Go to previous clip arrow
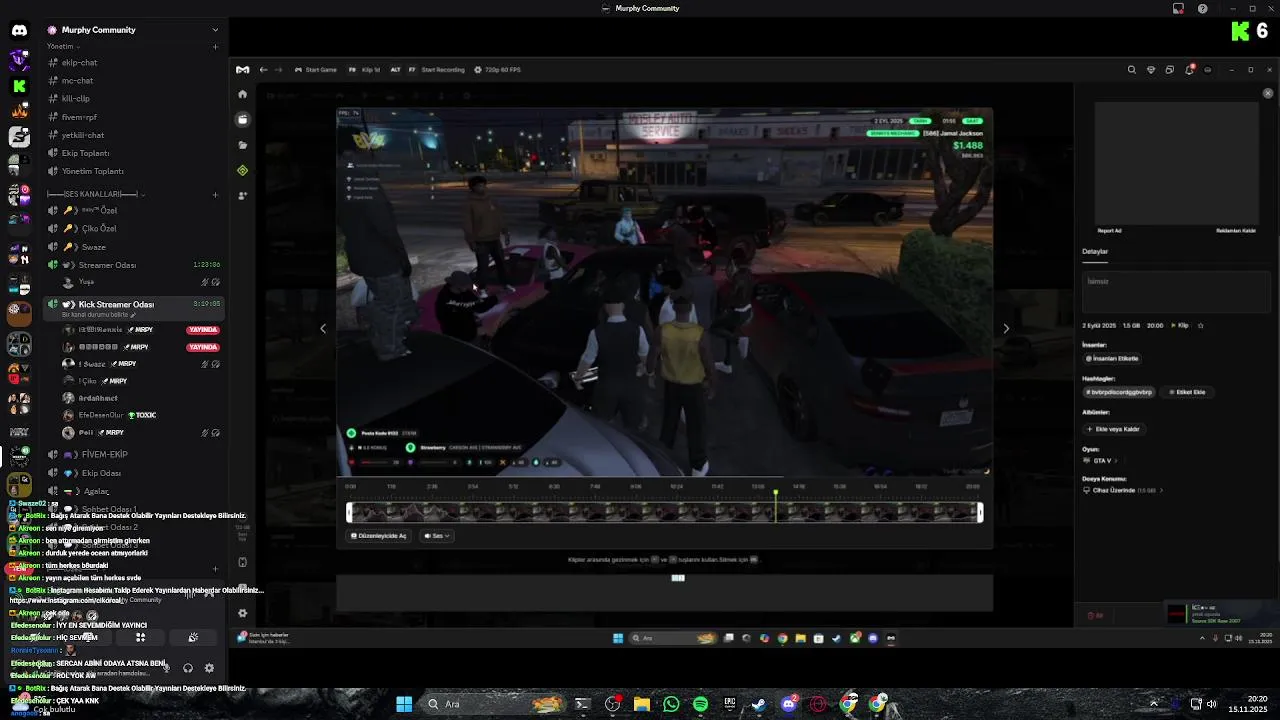The height and width of the screenshot is (720, 1280). pos(322,328)
